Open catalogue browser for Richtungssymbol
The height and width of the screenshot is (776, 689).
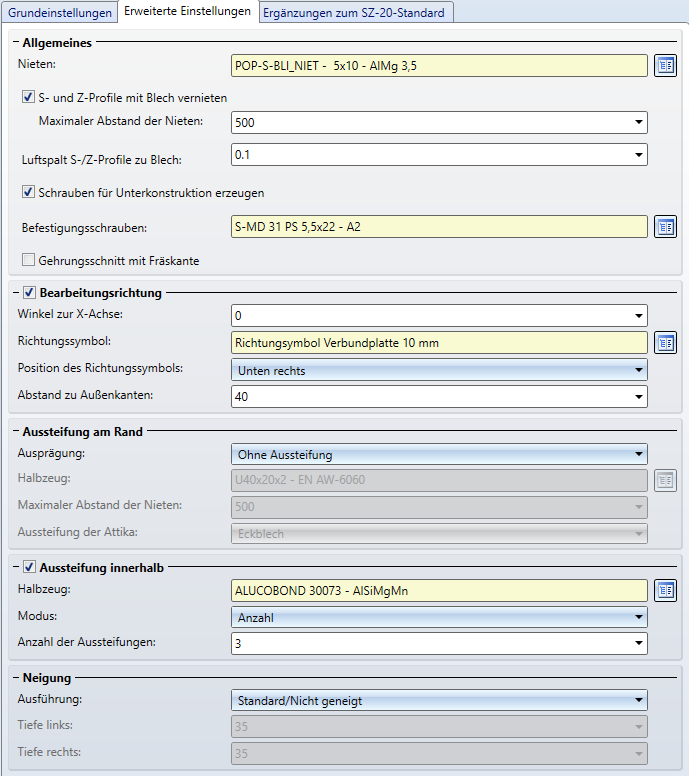(x=665, y=342)
